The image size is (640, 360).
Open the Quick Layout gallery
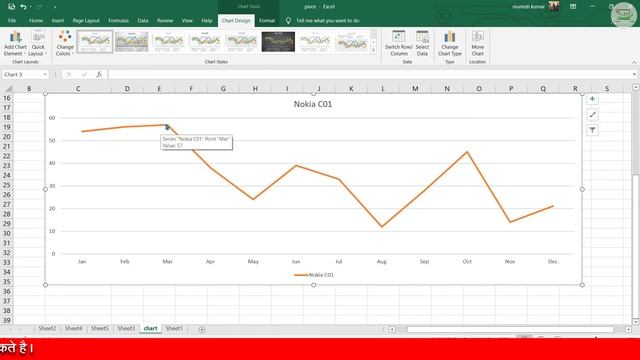click(x=38, y=43)
